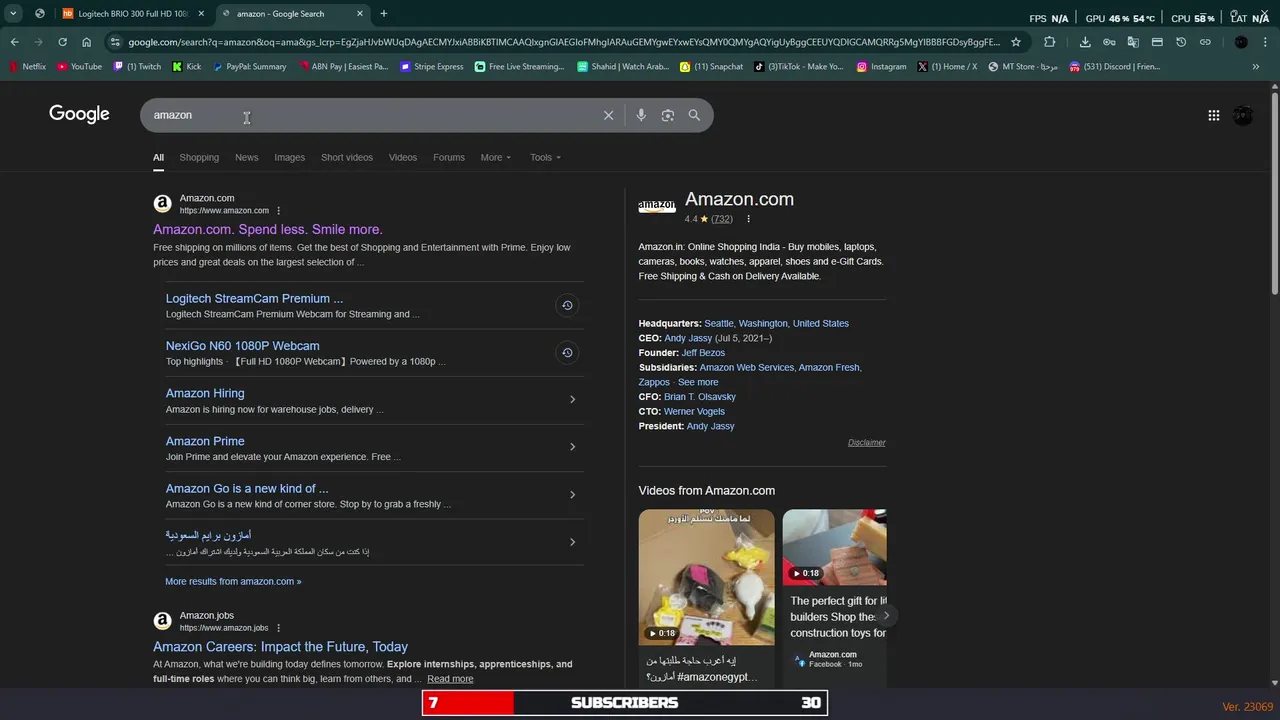Screen dimensions: 1280x720
Task: Expand the Amazon Prime sitelink chevron
Action: [572, 447]
